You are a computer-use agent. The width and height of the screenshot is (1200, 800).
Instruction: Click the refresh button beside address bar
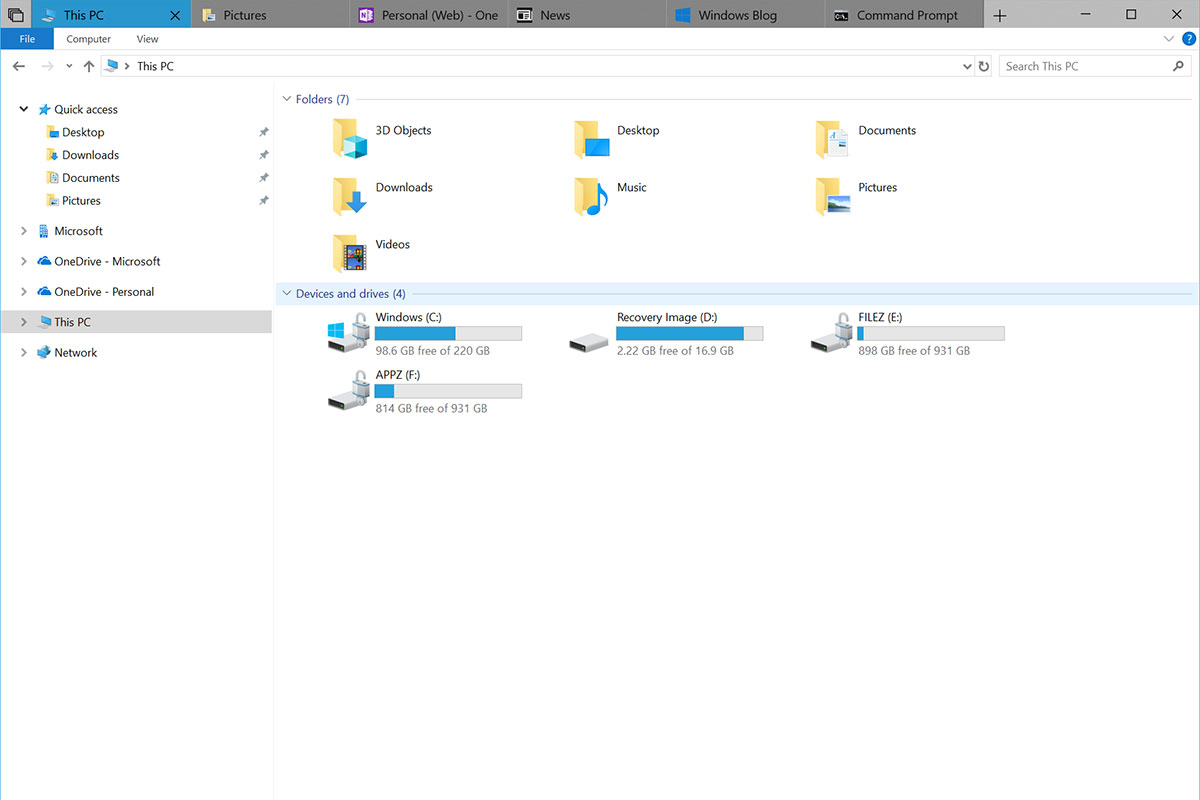point(984,66)
